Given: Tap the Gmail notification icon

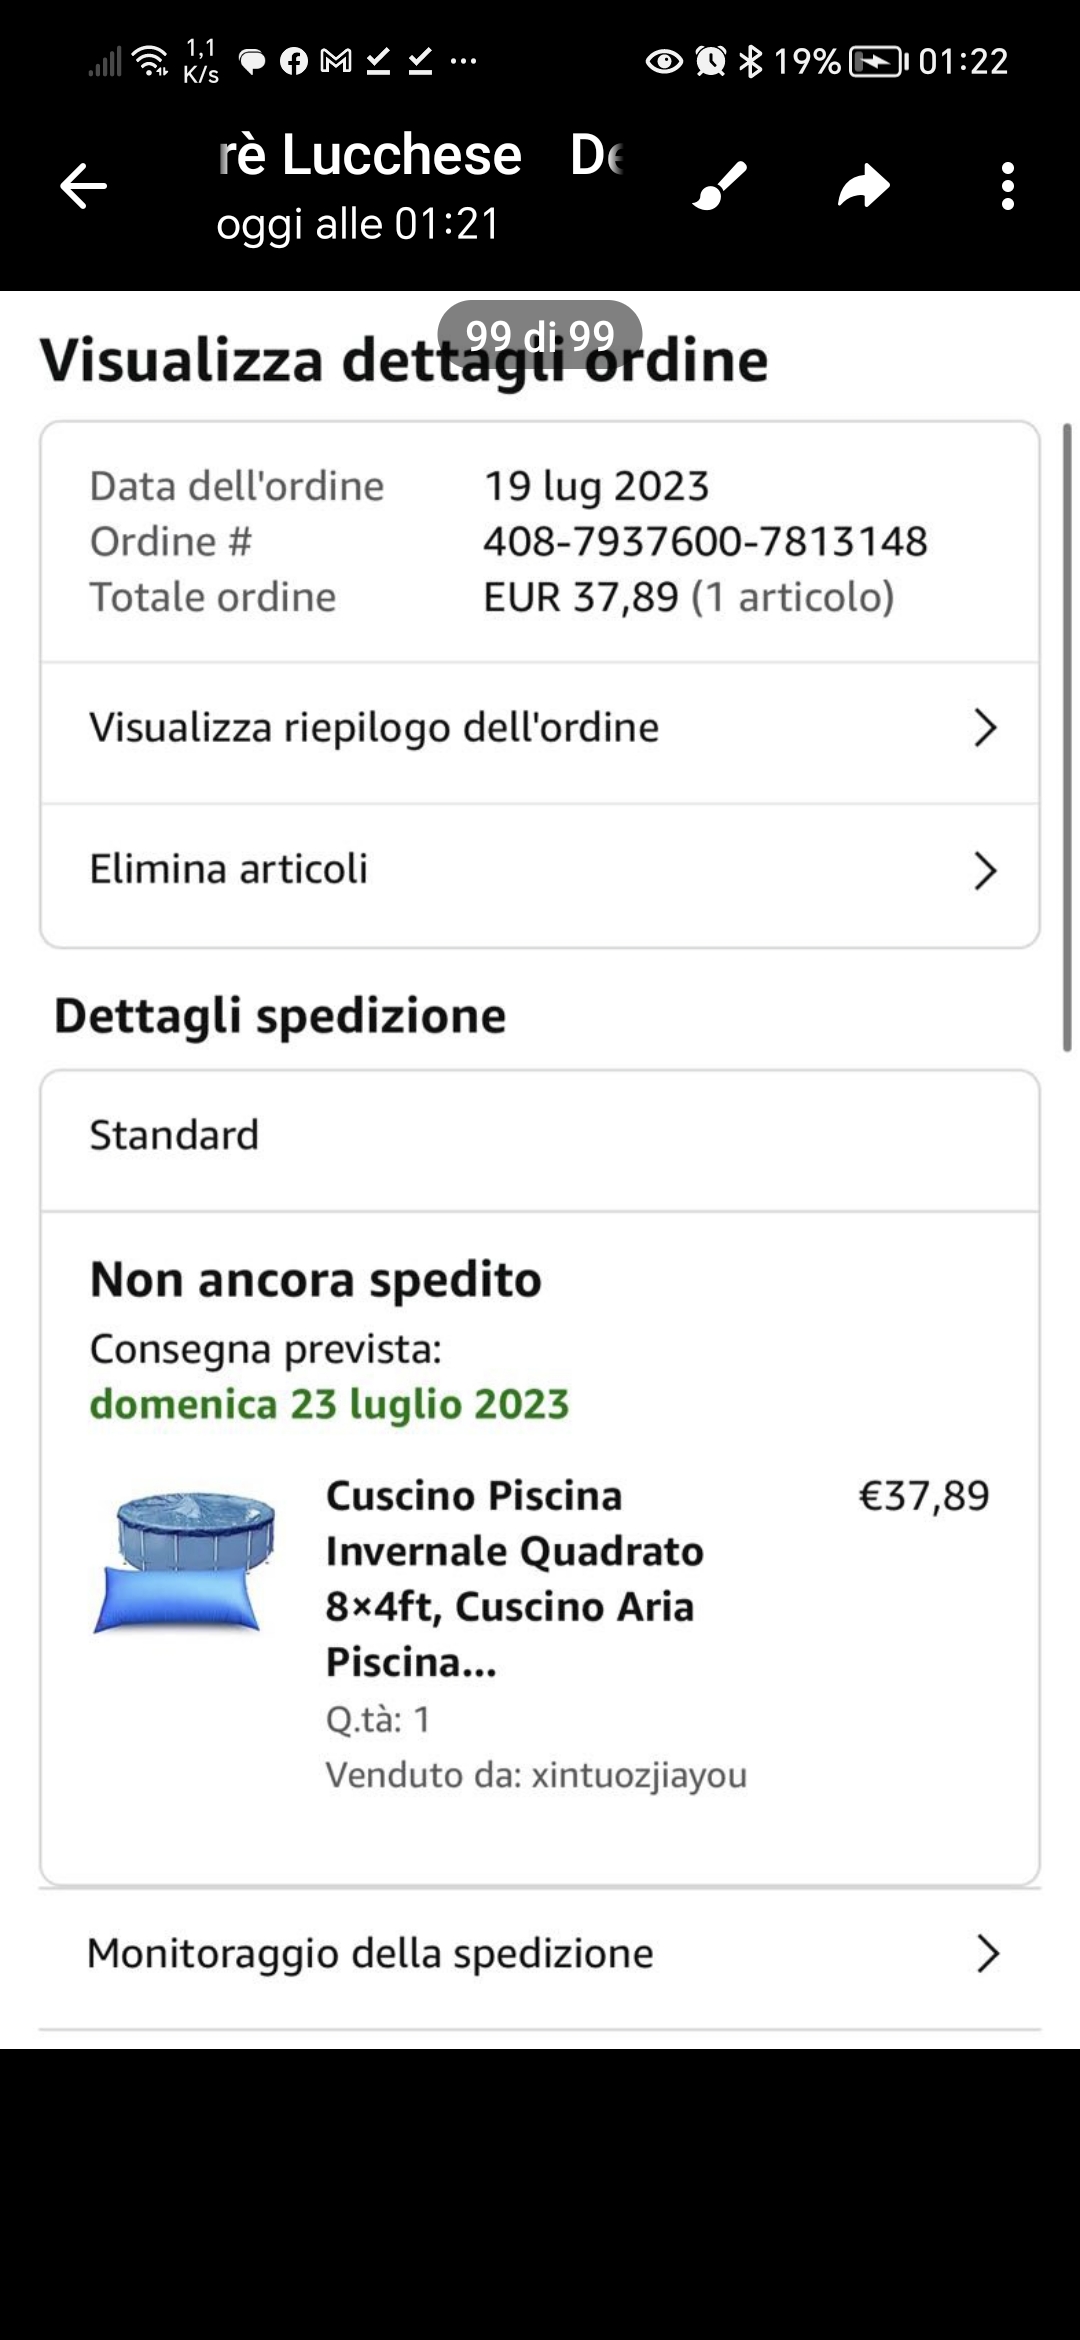Looking at the screenshot, I should tap(336, 61).
